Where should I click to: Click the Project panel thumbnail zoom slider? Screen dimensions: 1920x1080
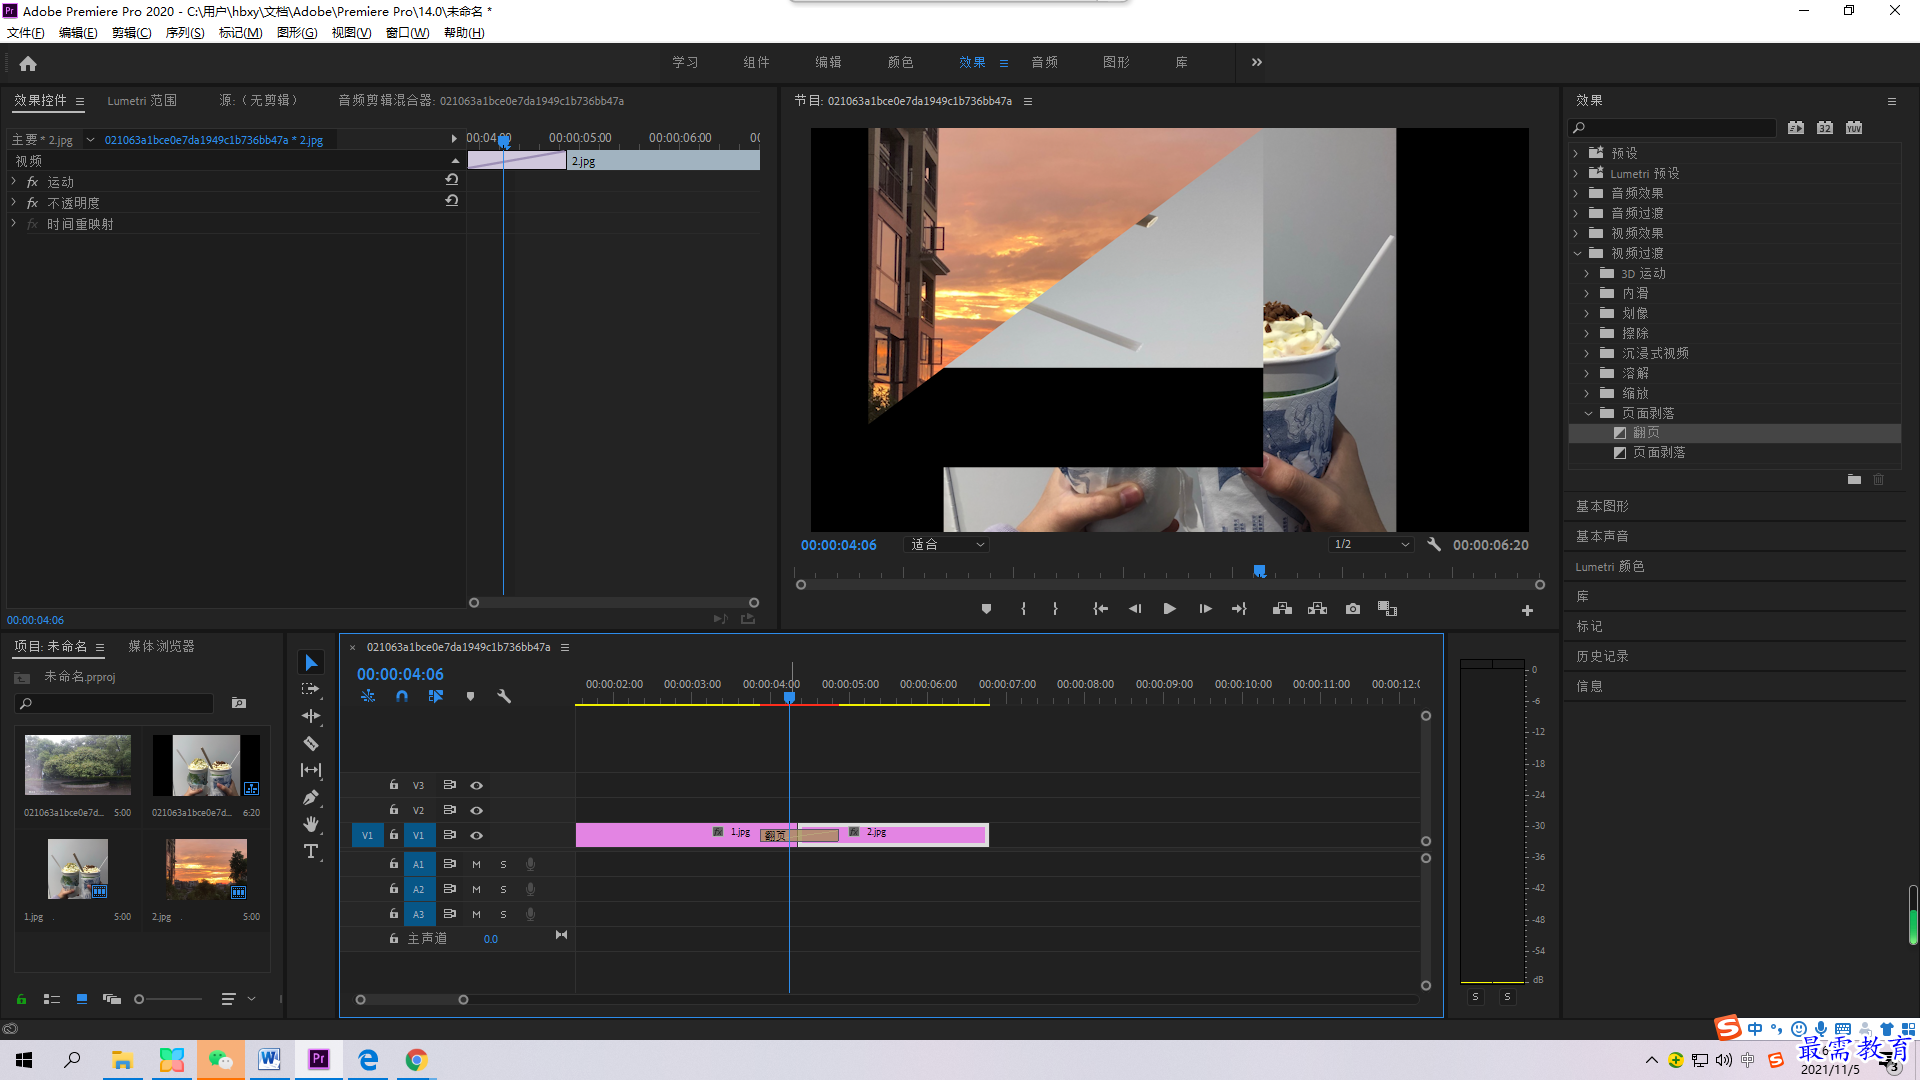[x=168, y=999]
